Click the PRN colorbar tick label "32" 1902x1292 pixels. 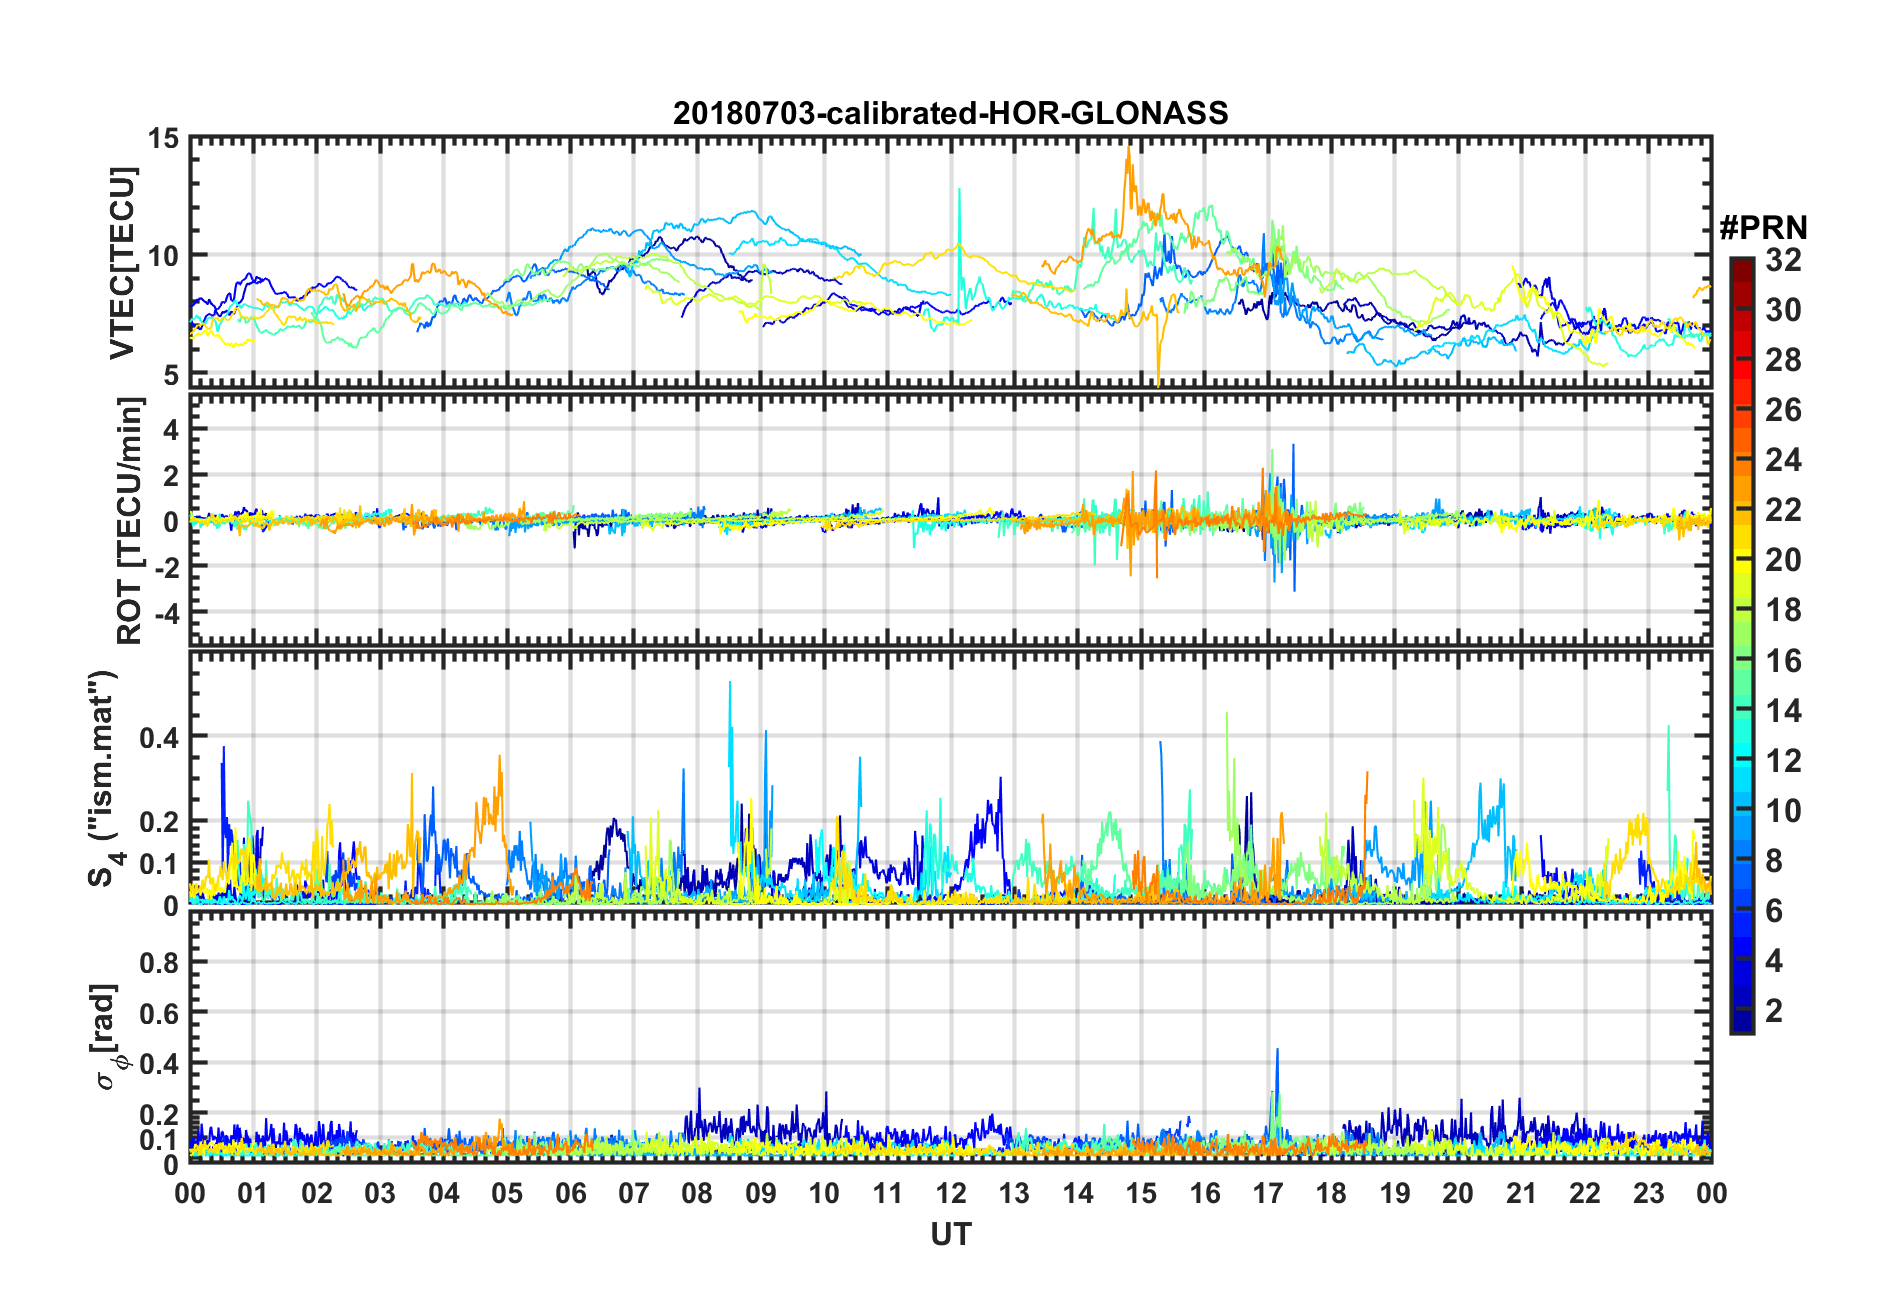coord(1783,260)
